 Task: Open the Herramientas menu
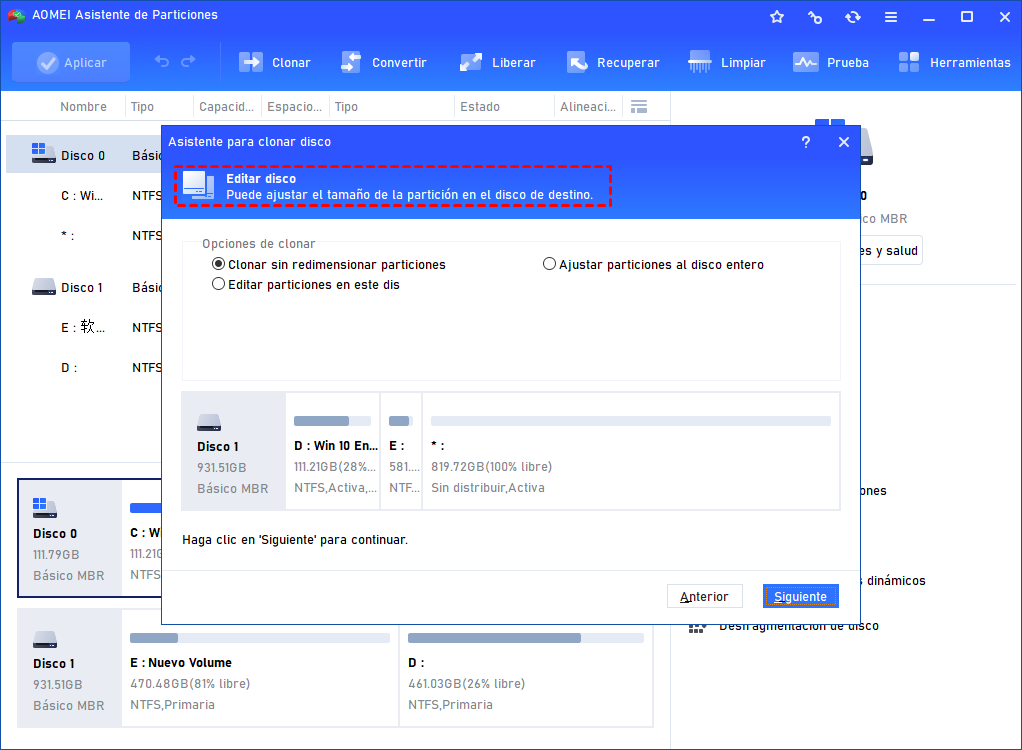point(955,62)
